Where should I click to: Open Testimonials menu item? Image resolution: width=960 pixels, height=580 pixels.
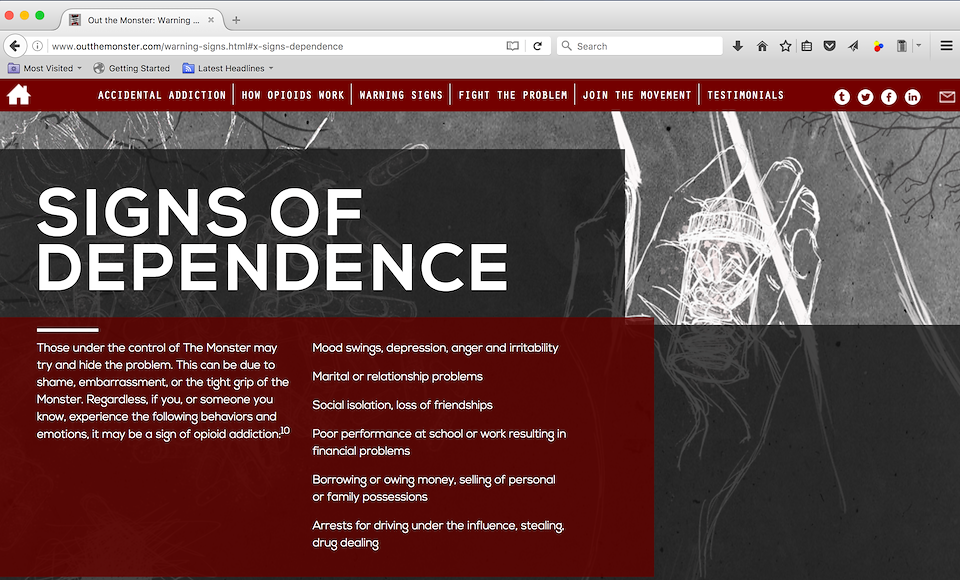[x=745, y=95]
